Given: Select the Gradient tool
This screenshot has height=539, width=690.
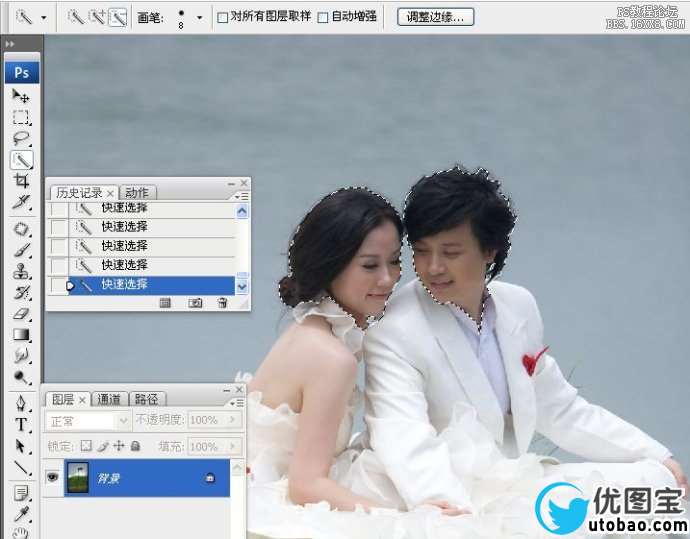Looking at the screenshot, I should [x=21, y=335].
